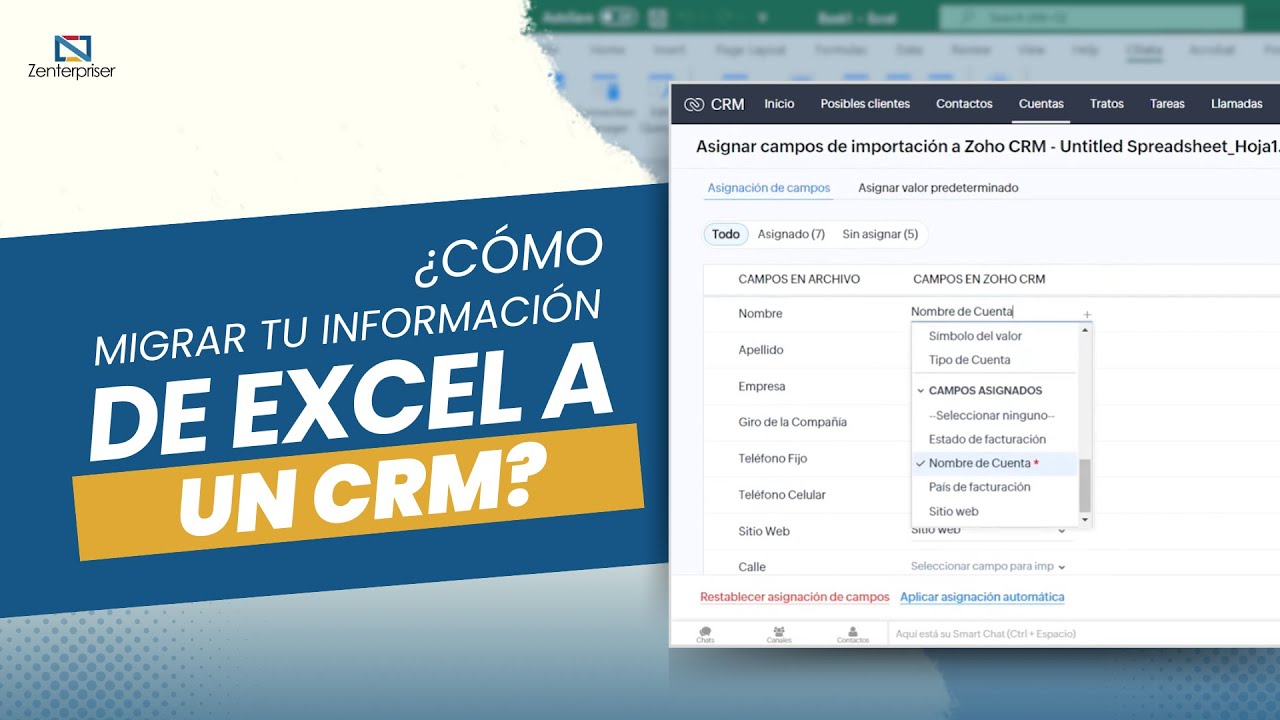Switch to Asignar valor predeterminado tab

click(938, 188)
